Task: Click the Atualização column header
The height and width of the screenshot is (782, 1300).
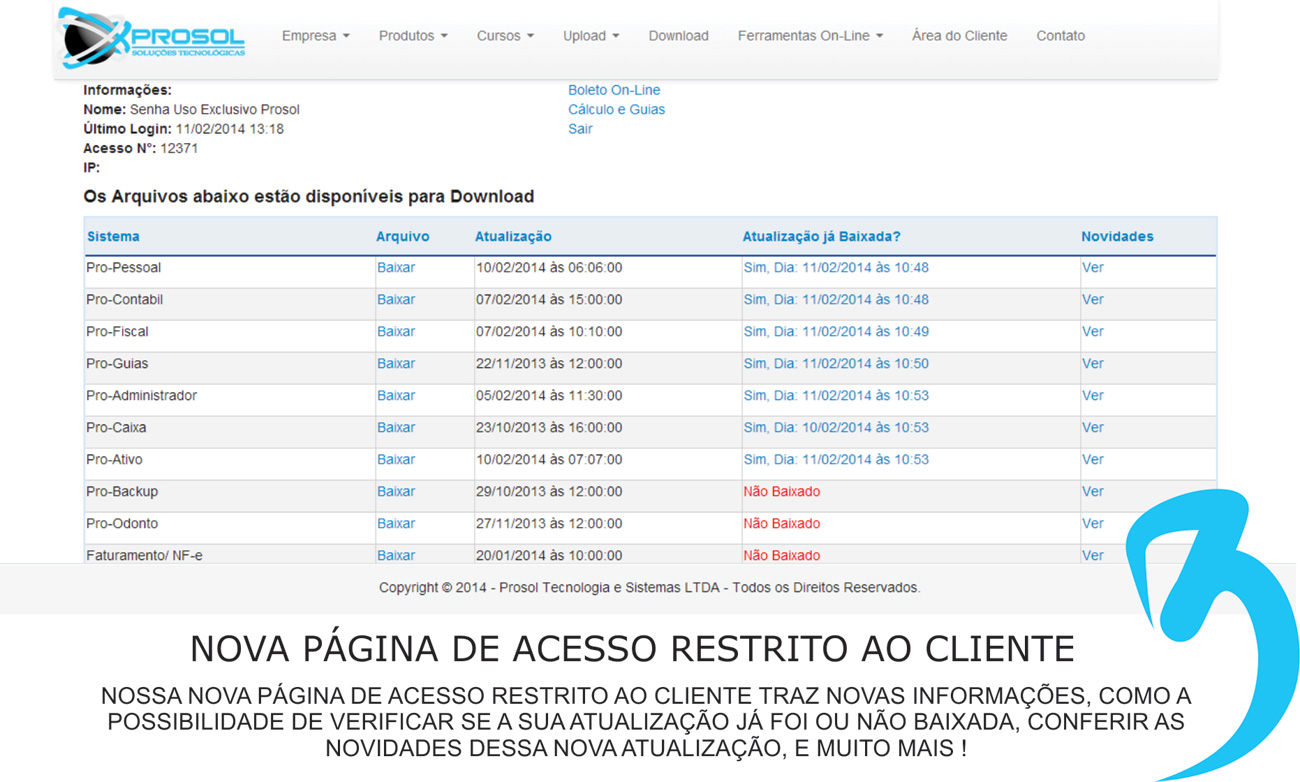Action: [513, 237]
